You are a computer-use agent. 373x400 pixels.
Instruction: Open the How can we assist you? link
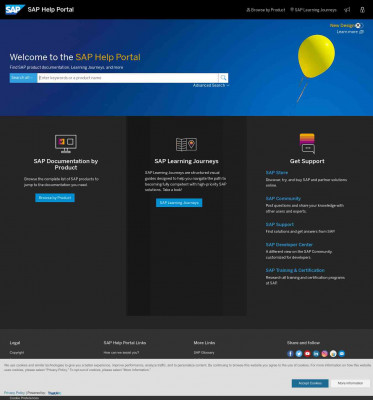point(121,353)
